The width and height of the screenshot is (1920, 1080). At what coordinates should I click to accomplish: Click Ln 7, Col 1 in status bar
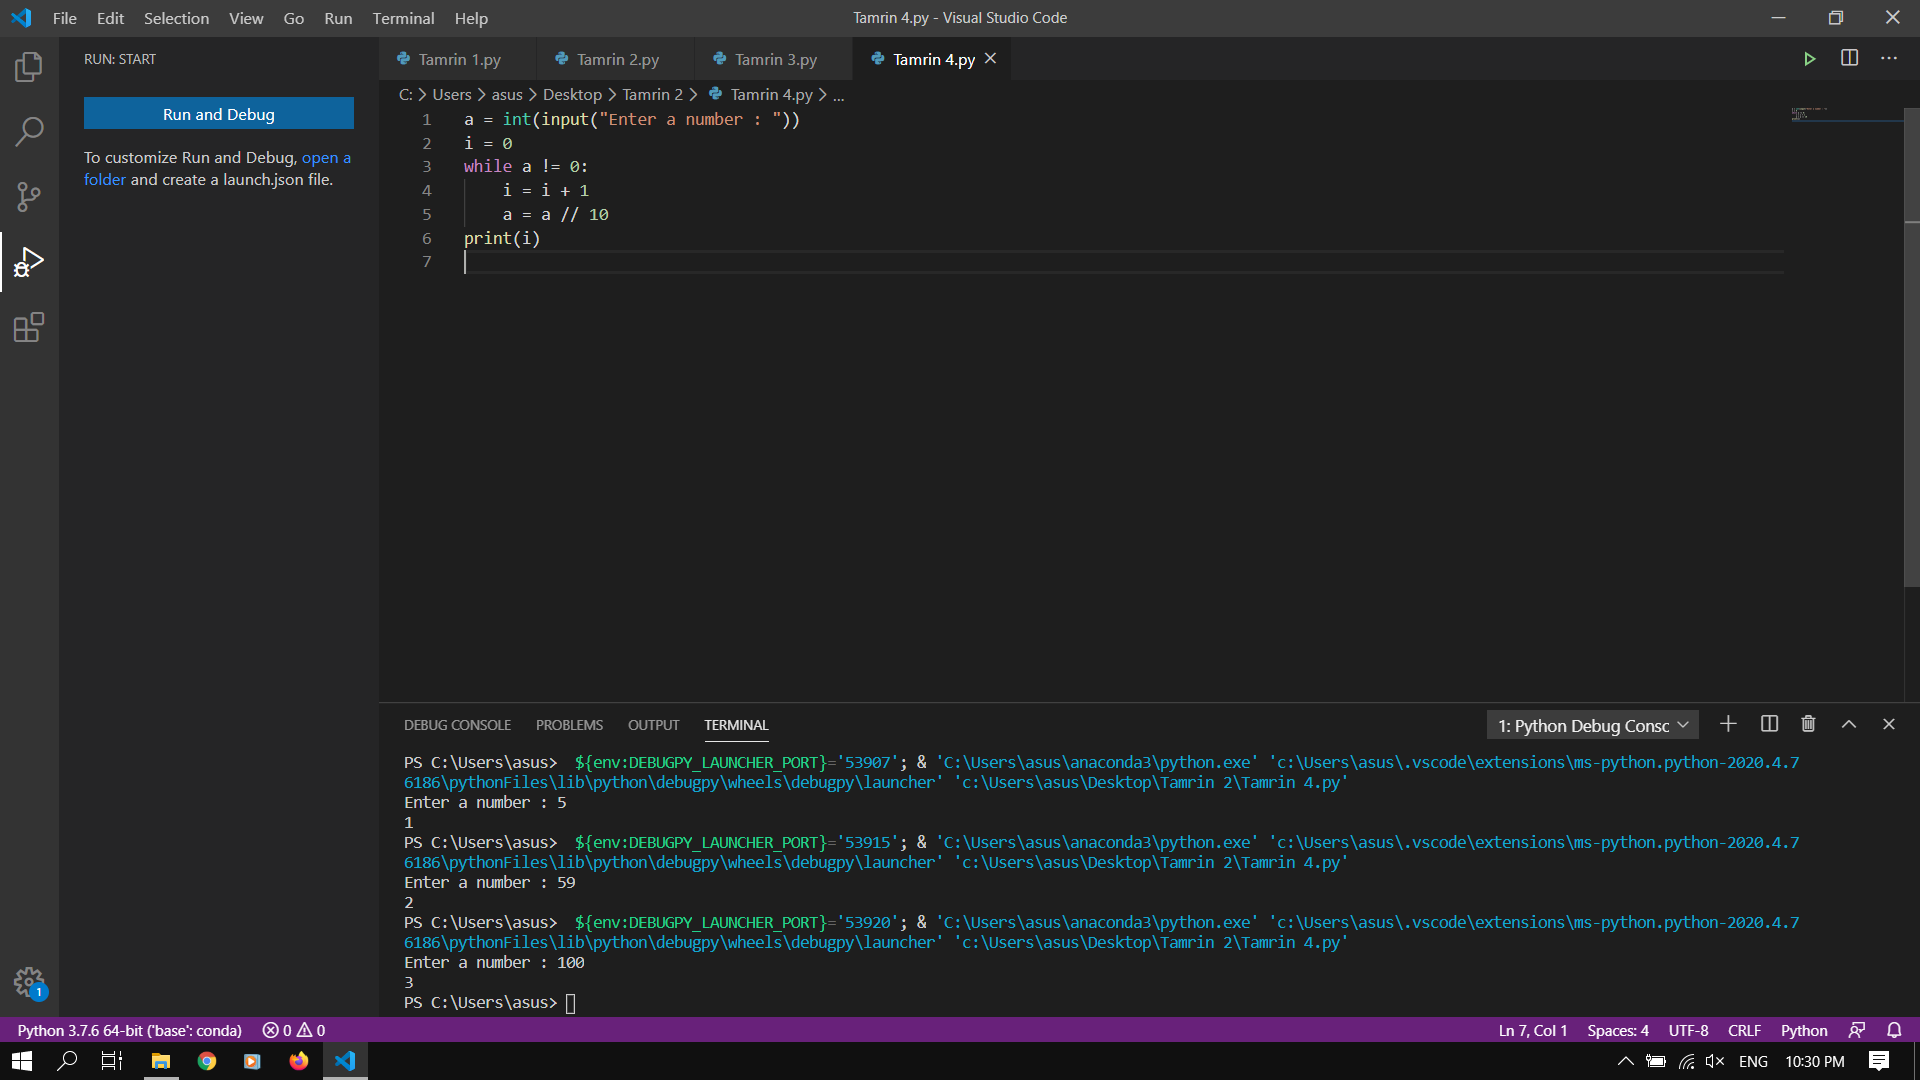pyautogui.click(x=1532, y=1030)
